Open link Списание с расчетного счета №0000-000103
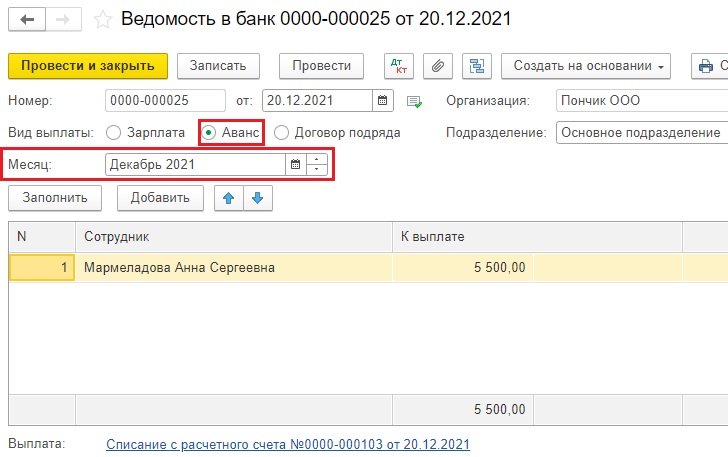The width and height of the screenshot is (728, 457). [288, 444]
